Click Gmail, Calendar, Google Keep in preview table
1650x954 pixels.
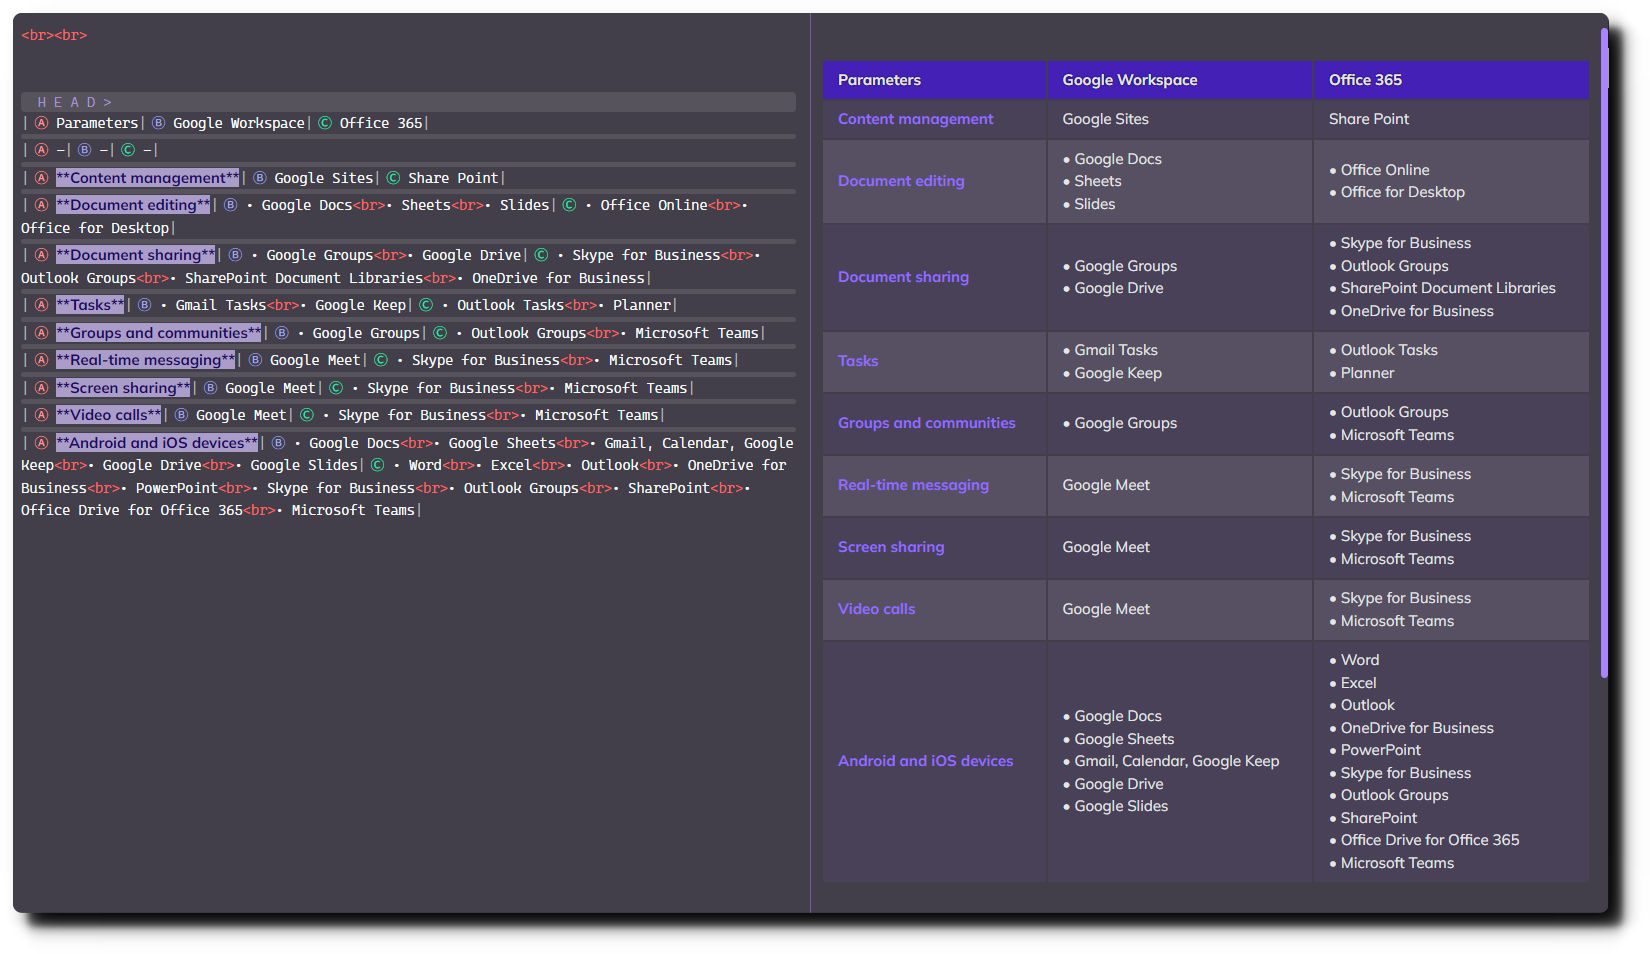[x=1177, y=761]
